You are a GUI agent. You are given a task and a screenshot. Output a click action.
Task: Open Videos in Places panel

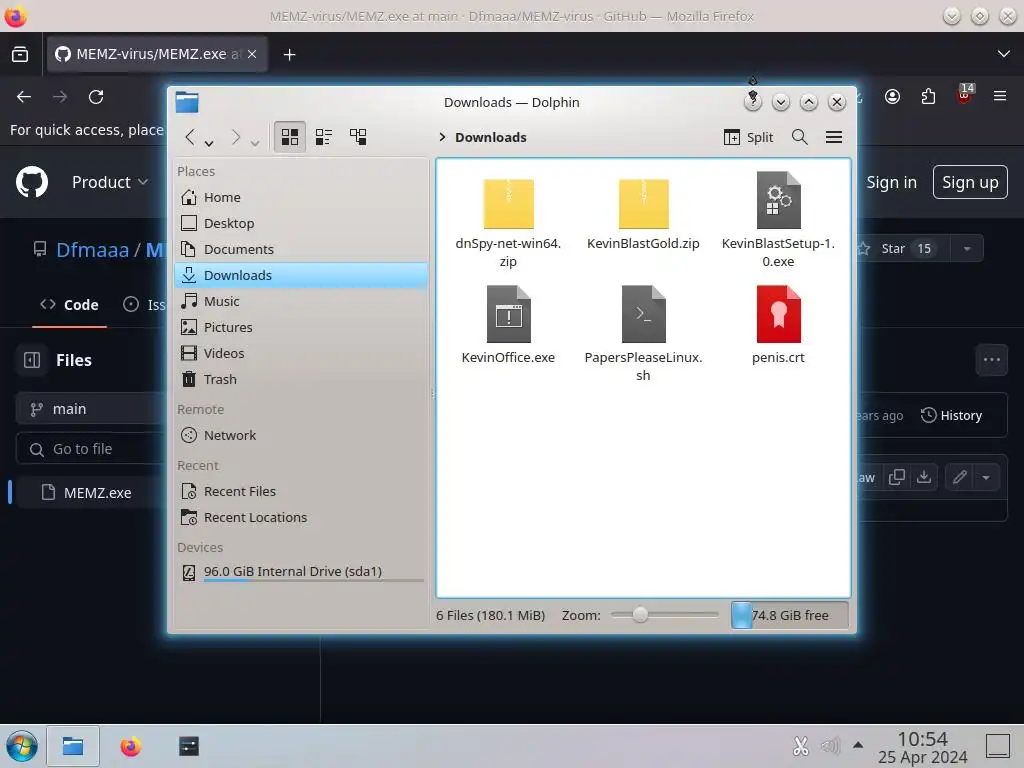tap(301, 353)
